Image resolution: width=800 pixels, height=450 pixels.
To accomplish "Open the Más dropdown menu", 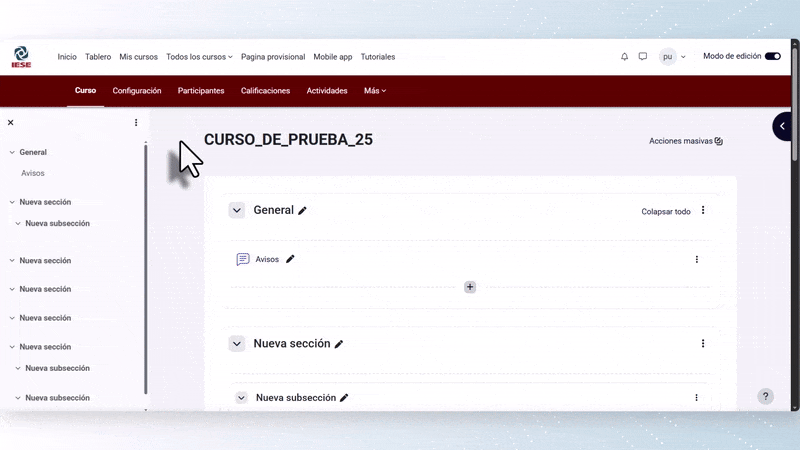I will (x=375, y=91).
